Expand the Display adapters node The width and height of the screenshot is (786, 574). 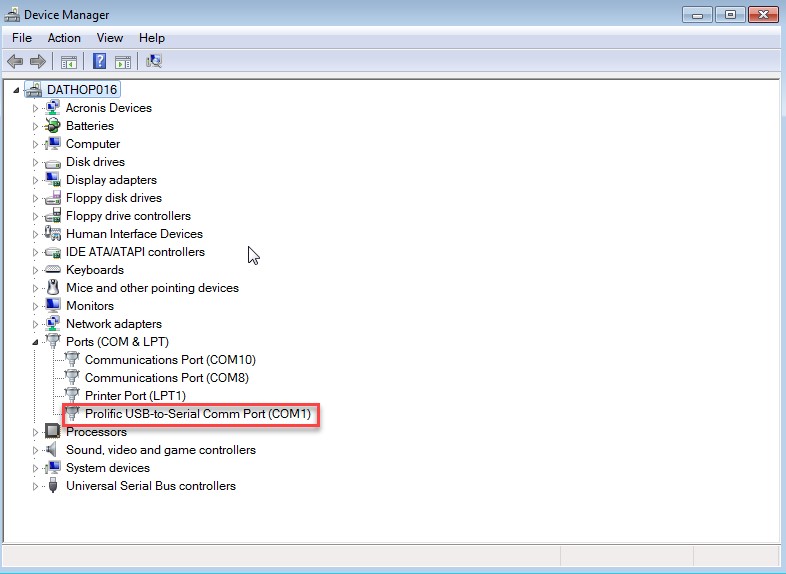pos(35,180)
